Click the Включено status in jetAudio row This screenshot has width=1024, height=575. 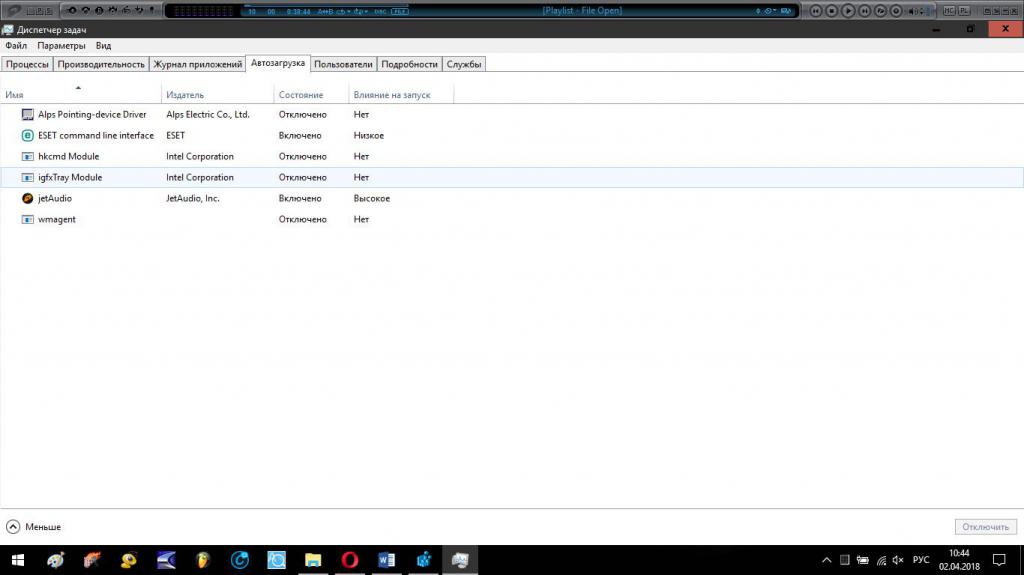point(300,198)
